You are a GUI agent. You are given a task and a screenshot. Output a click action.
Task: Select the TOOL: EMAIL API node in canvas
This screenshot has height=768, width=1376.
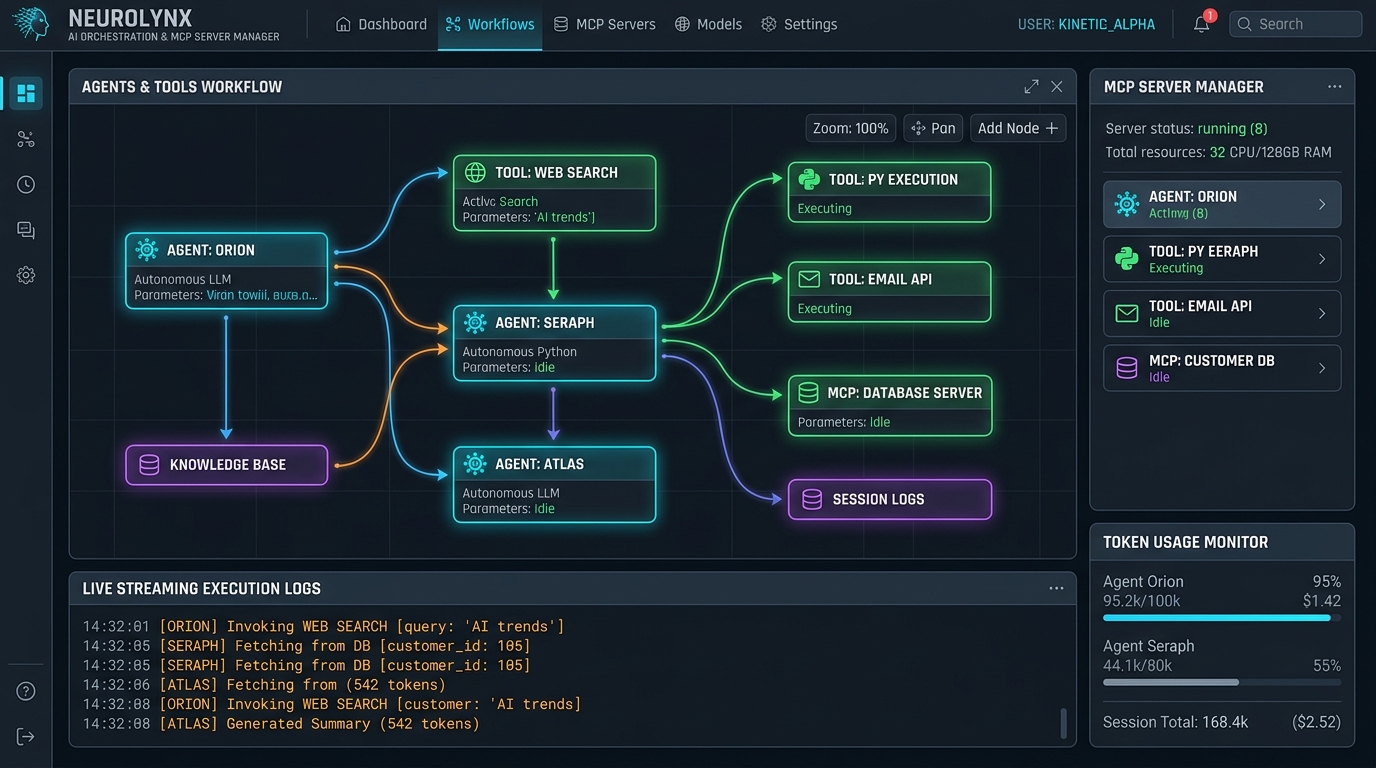pos(889,292)
